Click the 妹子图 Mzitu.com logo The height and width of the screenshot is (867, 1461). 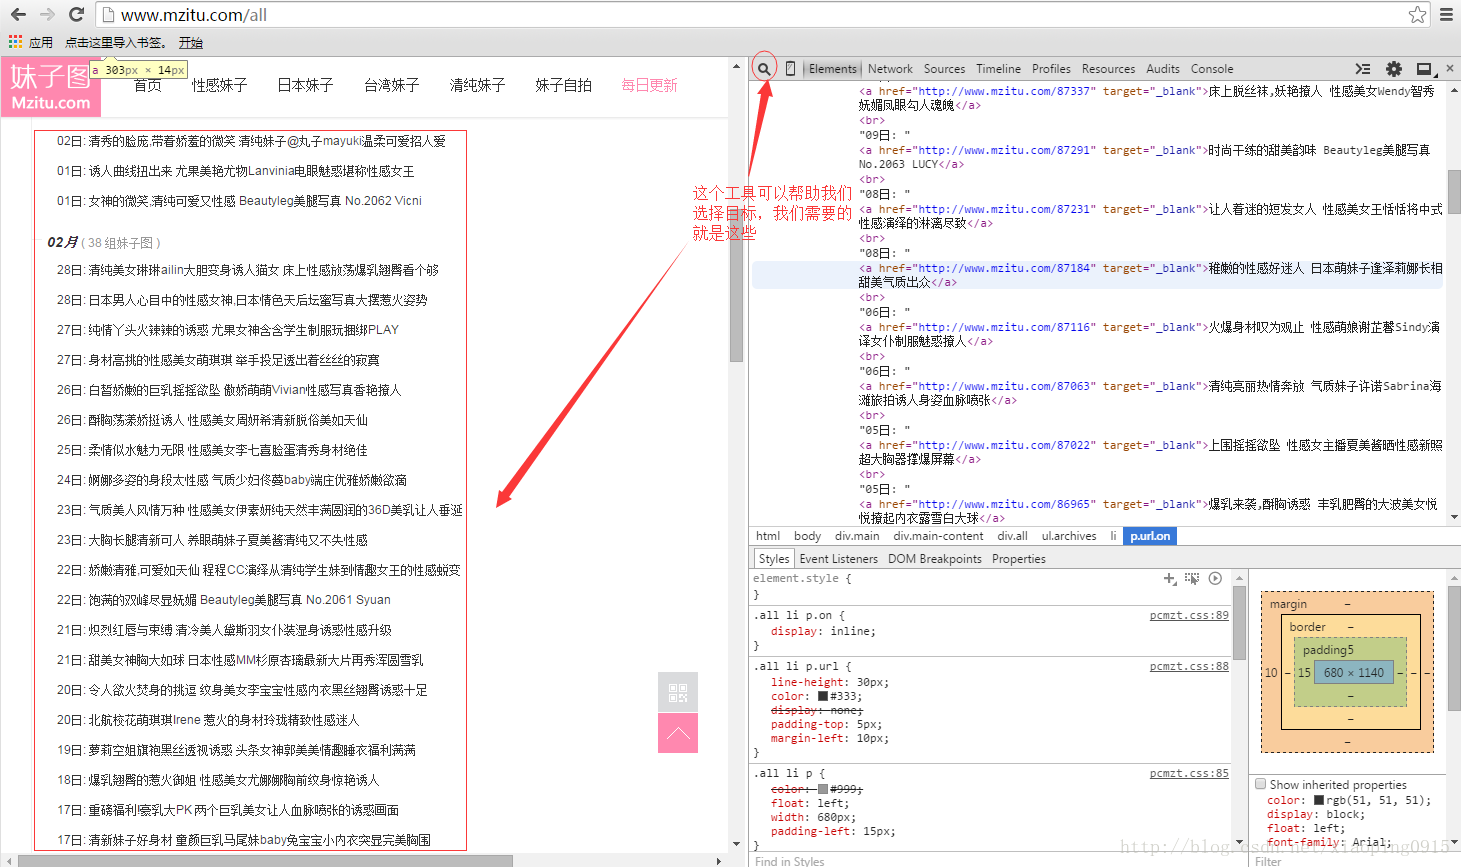coord(51,87)
